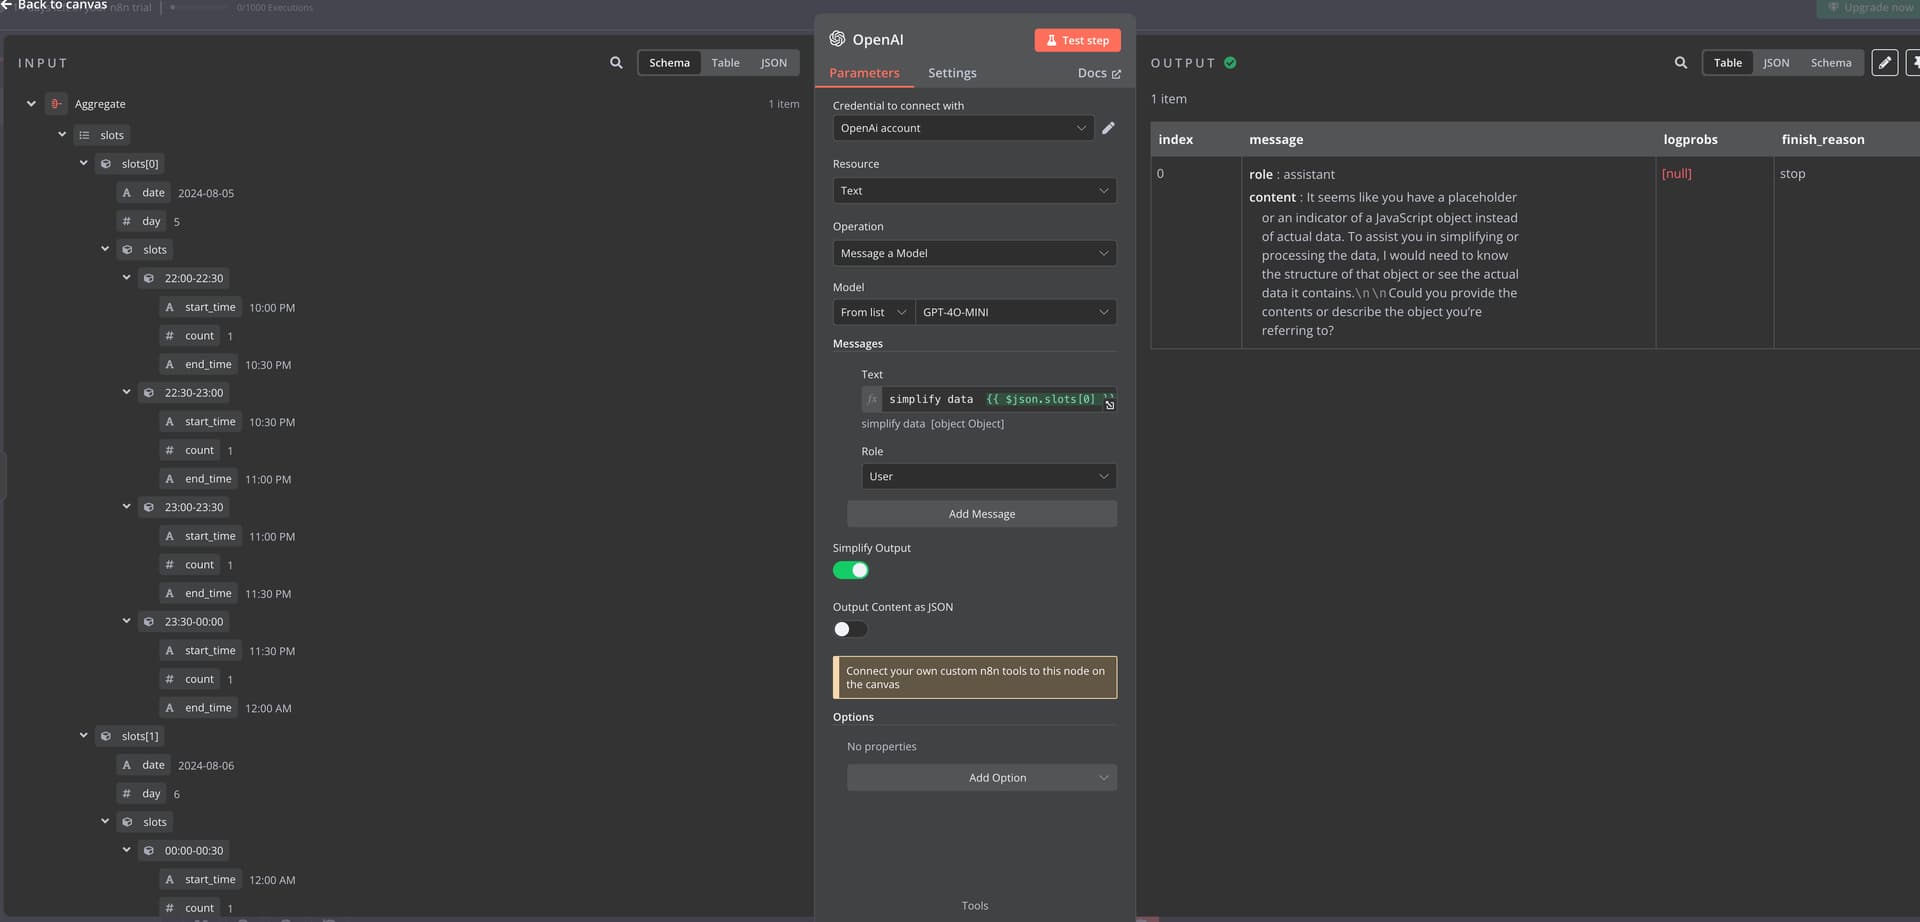Click the INPUT panel search icon
This screenshot has height=922, width=1920.
pyautogui.click(x=616, y=63)
